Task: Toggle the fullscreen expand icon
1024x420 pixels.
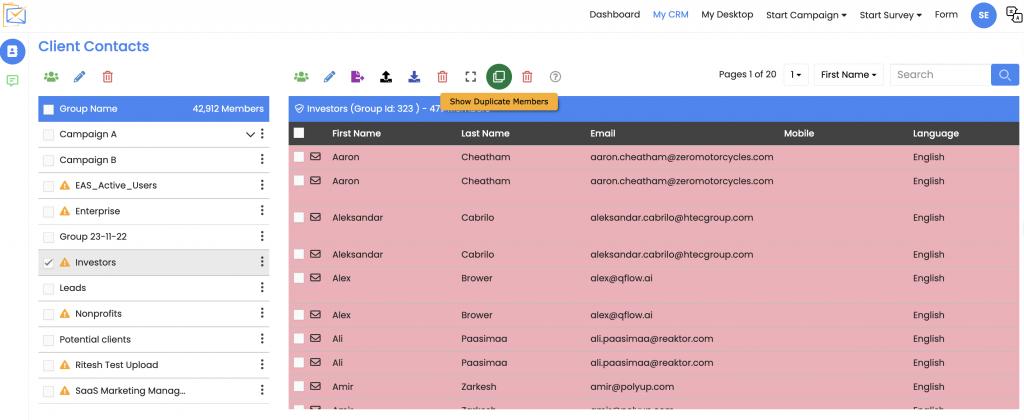Action: [x=470, y=76]
